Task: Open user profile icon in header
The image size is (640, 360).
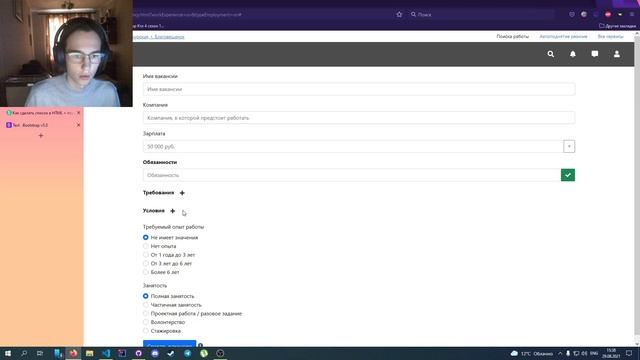Action: coord(617,54)
